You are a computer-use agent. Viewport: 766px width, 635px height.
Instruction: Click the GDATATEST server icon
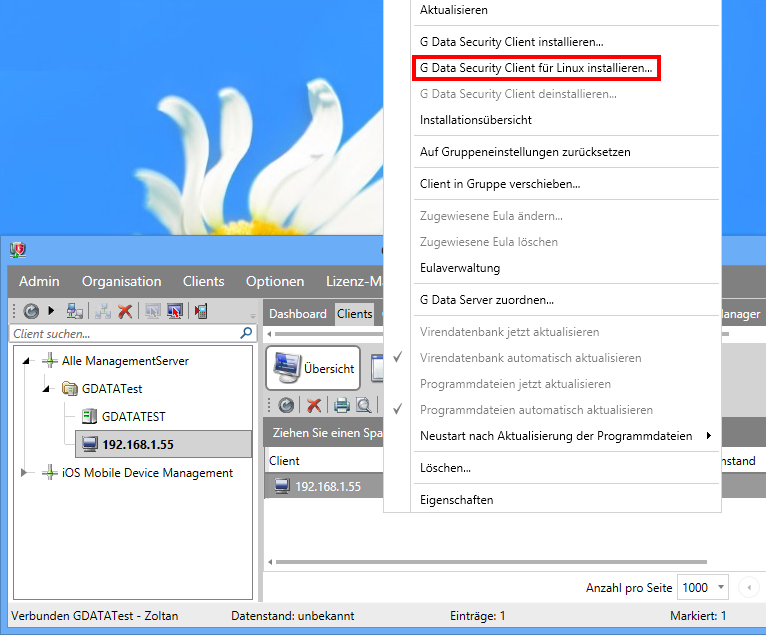coord(89,417)
